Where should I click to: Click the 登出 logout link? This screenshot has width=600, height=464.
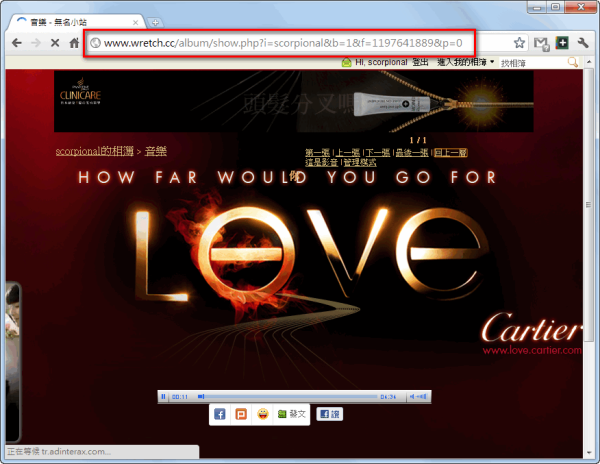point(420,62)
